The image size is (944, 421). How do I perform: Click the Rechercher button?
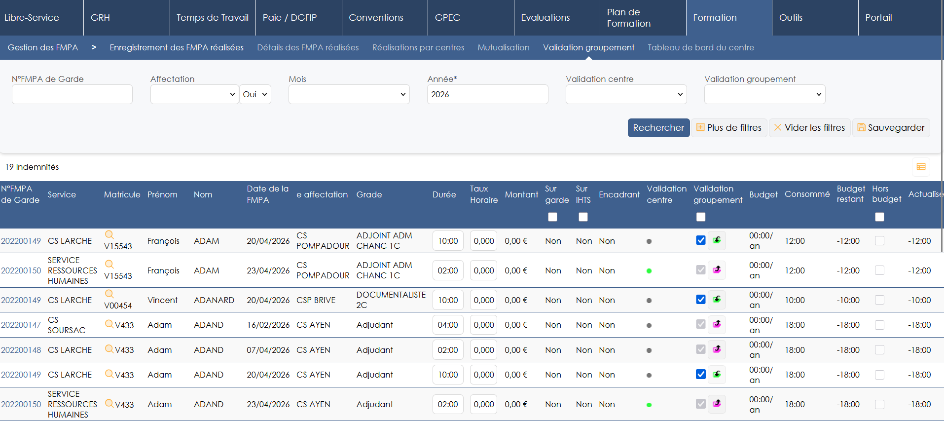pos(659,128)
